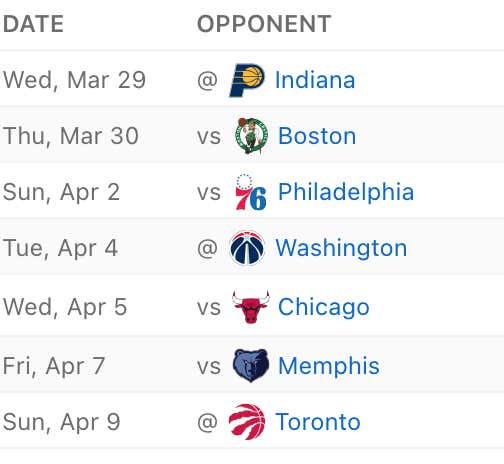Click the DATE column header

pos(33,24)
